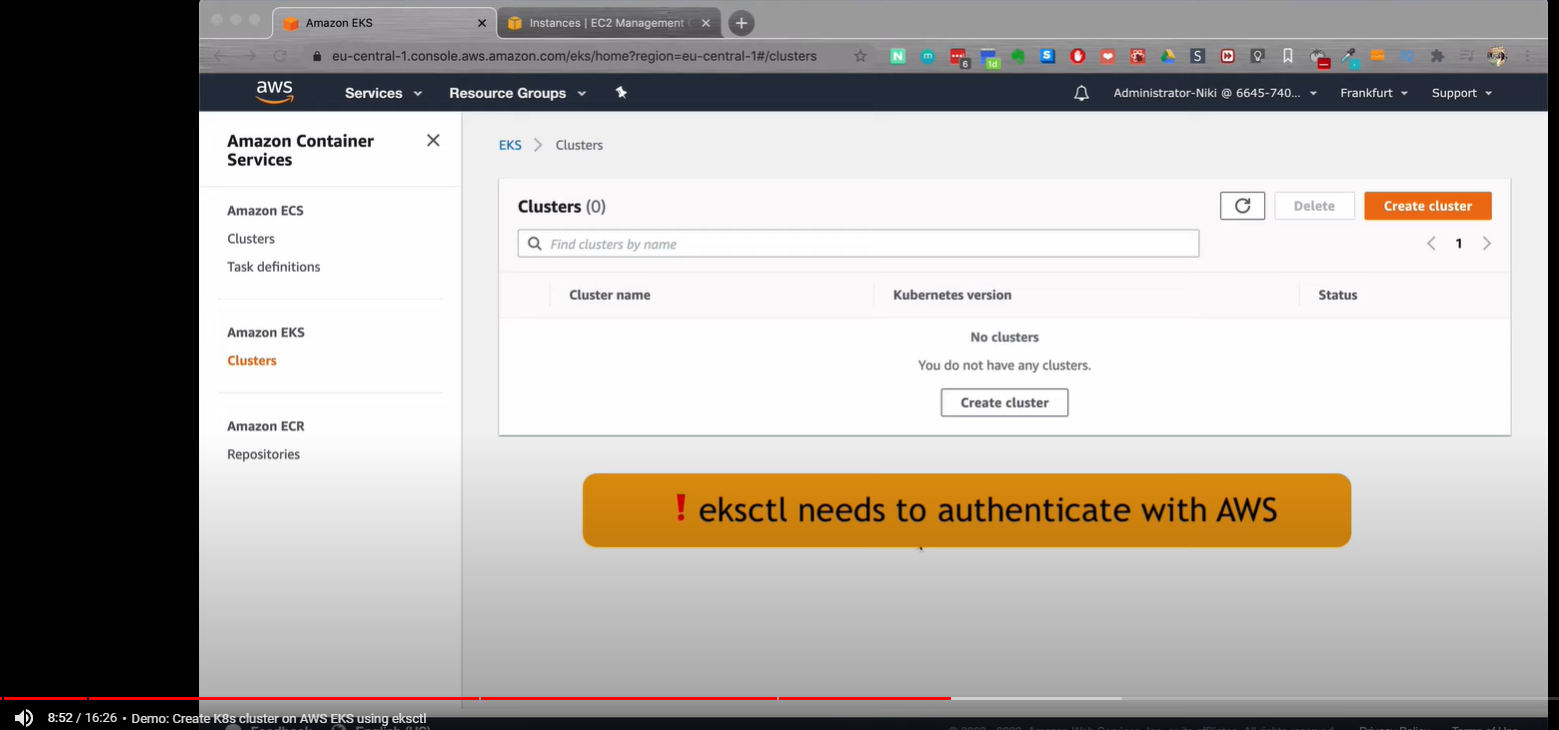Open a new browser tab

(x=741, y=23)
